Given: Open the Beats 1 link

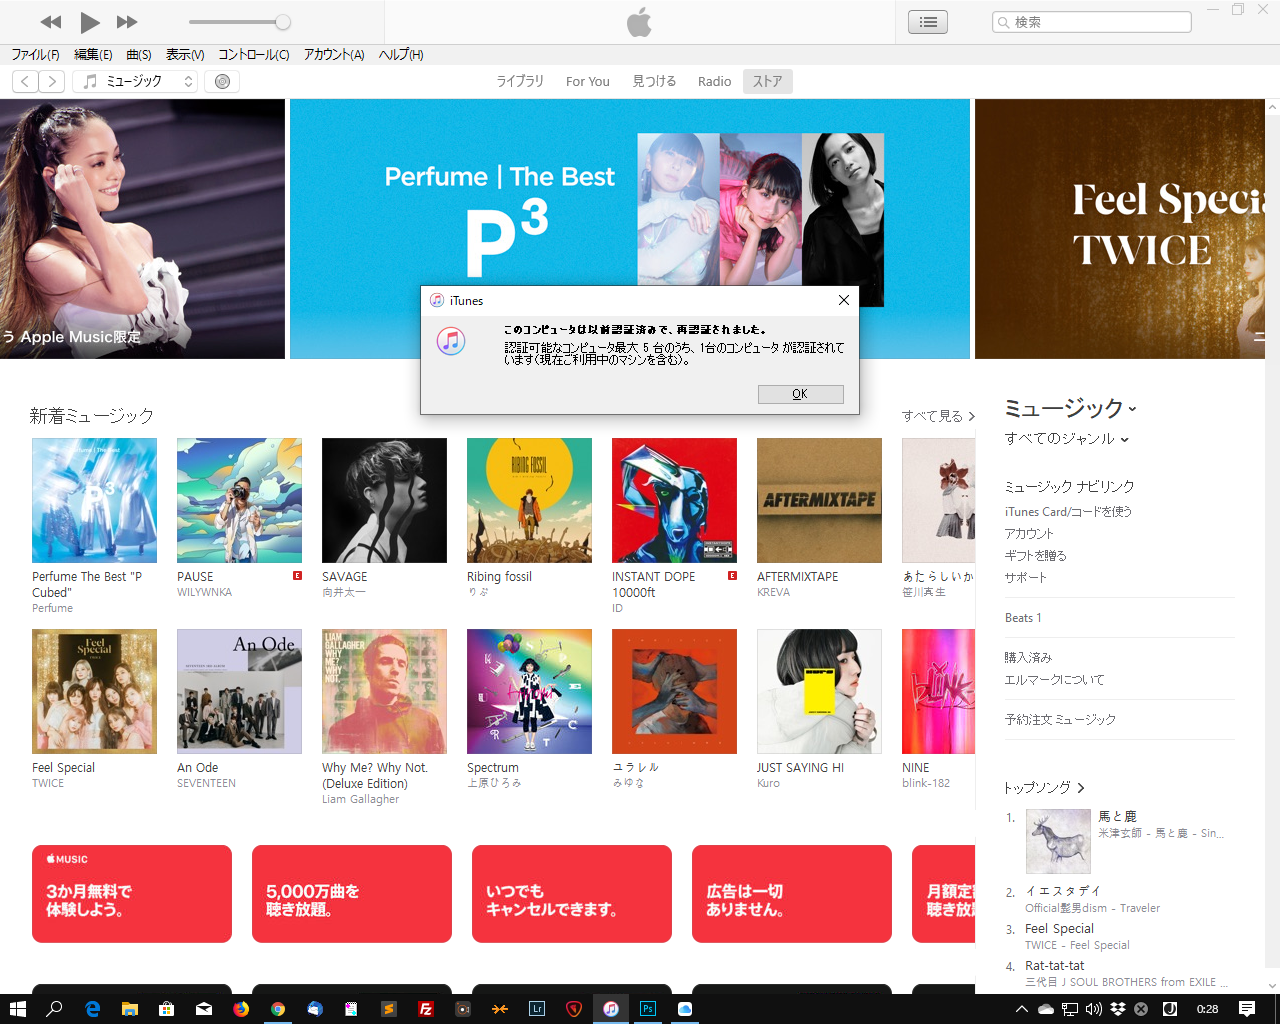Looking at the screenshot, I should (x=1023, y=618).
